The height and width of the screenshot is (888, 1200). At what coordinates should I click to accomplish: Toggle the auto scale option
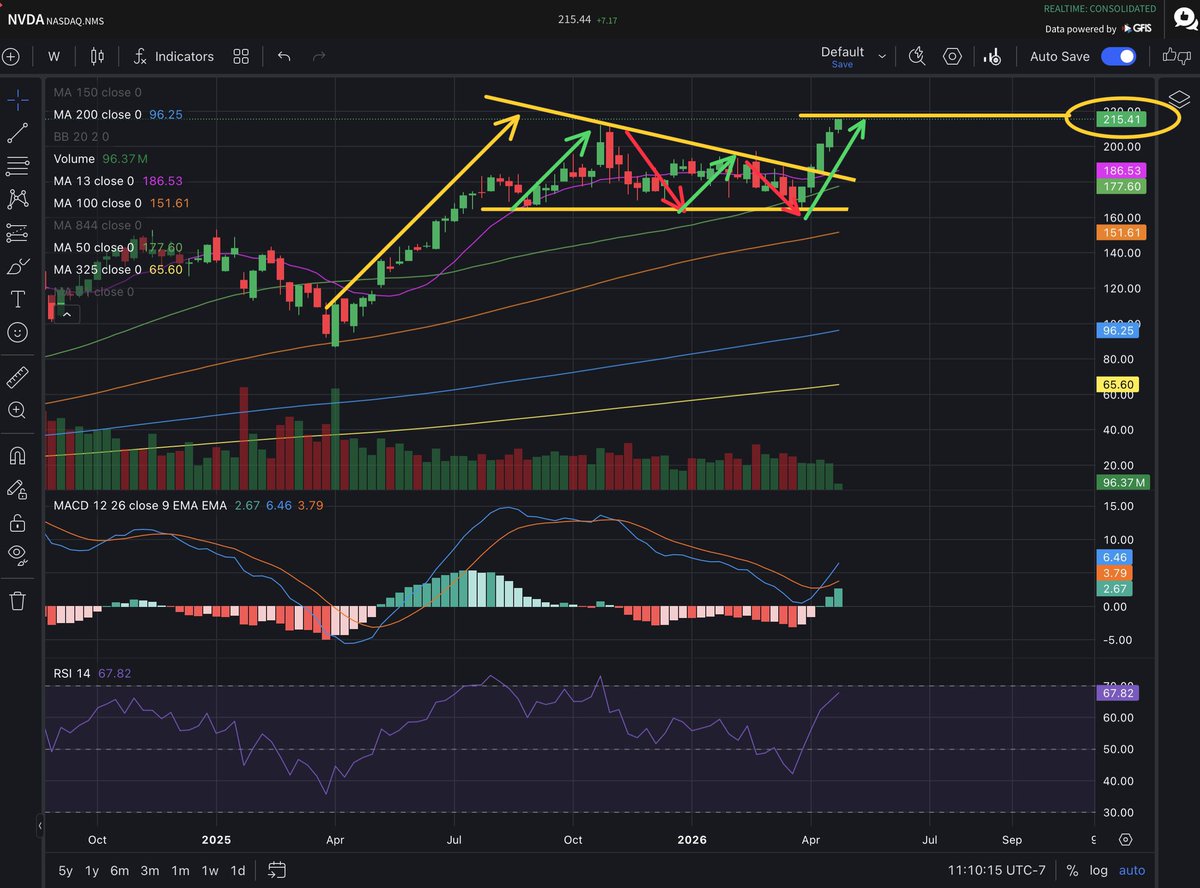(1132, 870)
